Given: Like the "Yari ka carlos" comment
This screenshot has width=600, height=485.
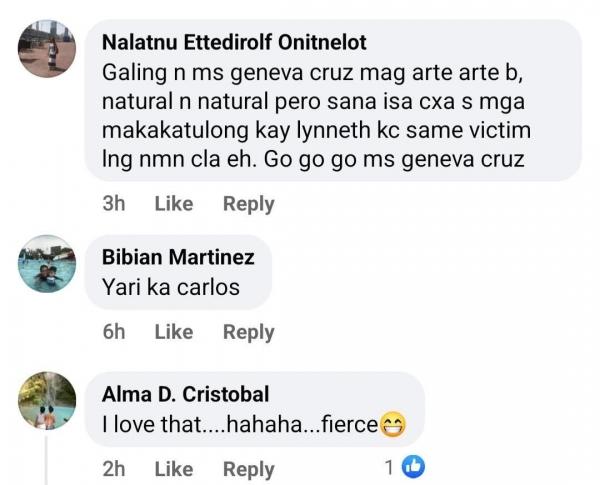Looking at the screenshot, I should click(173, 332).
